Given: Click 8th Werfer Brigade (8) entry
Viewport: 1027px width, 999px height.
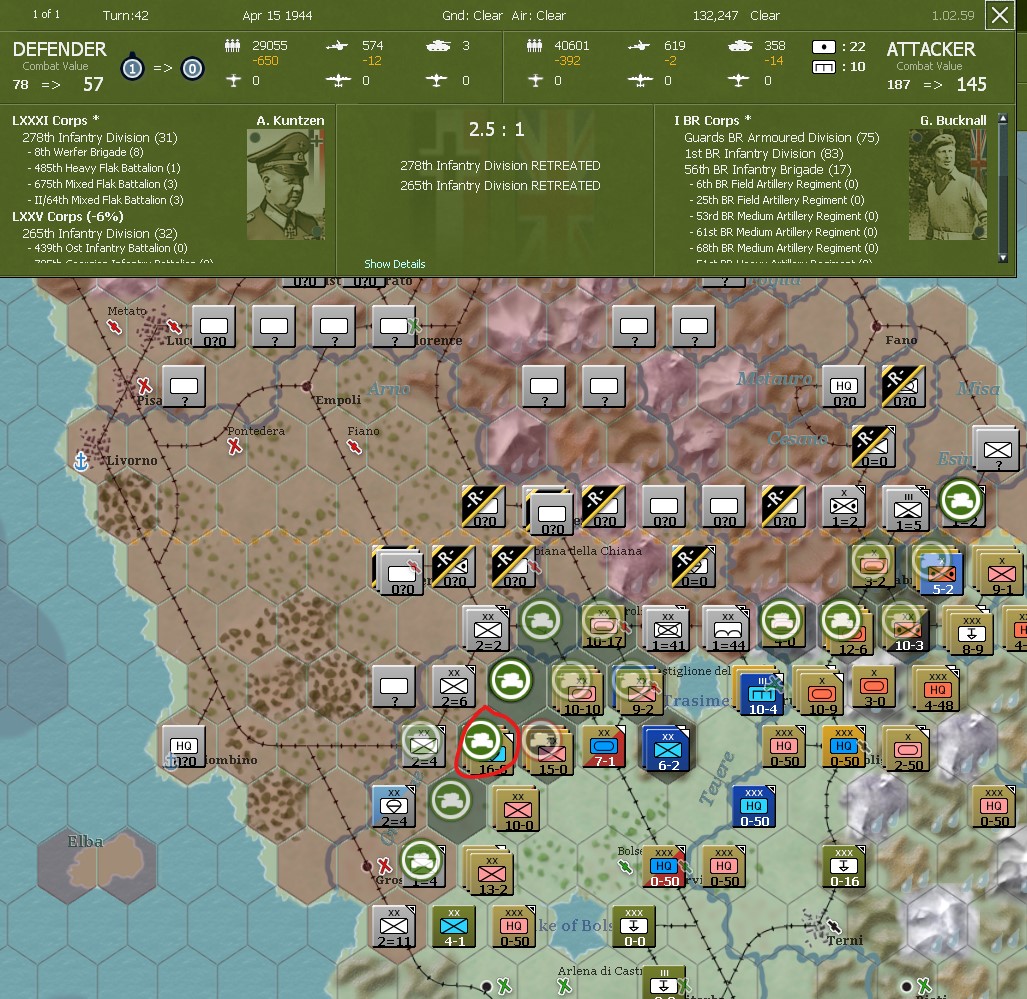Looking at the screenshot, I should click(86, 152).
